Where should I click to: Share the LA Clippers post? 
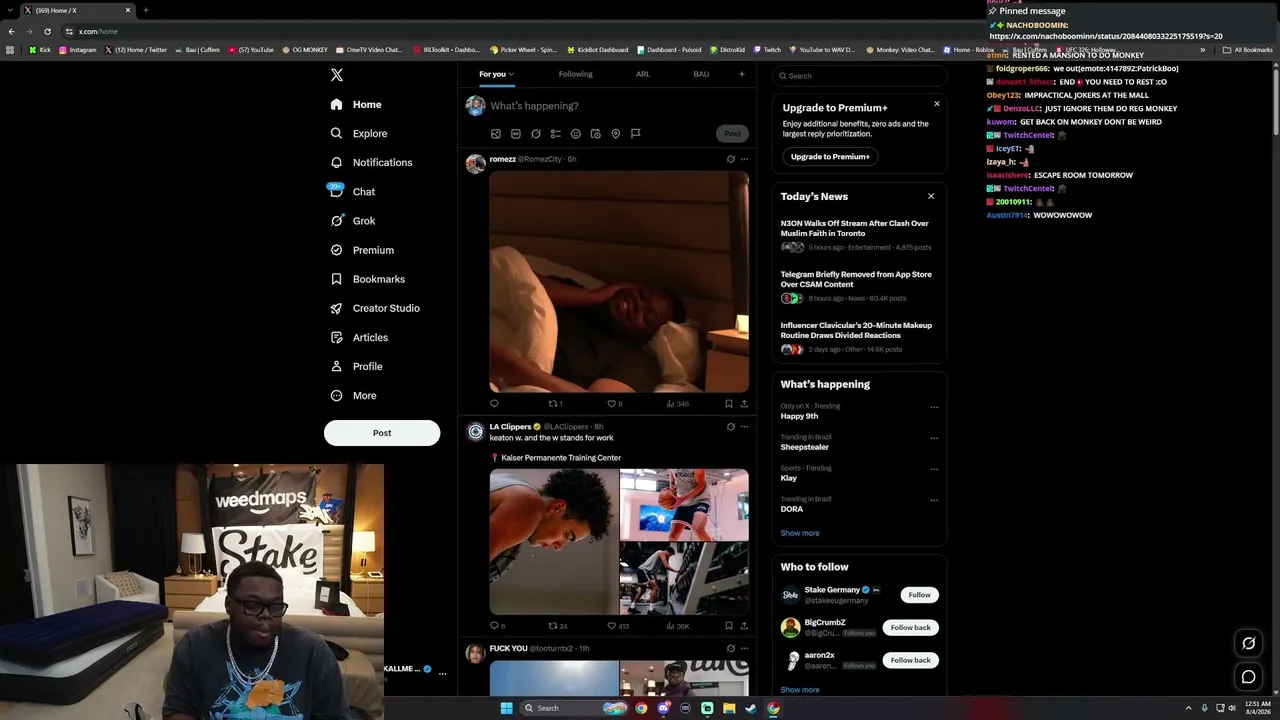coord(744,626)
